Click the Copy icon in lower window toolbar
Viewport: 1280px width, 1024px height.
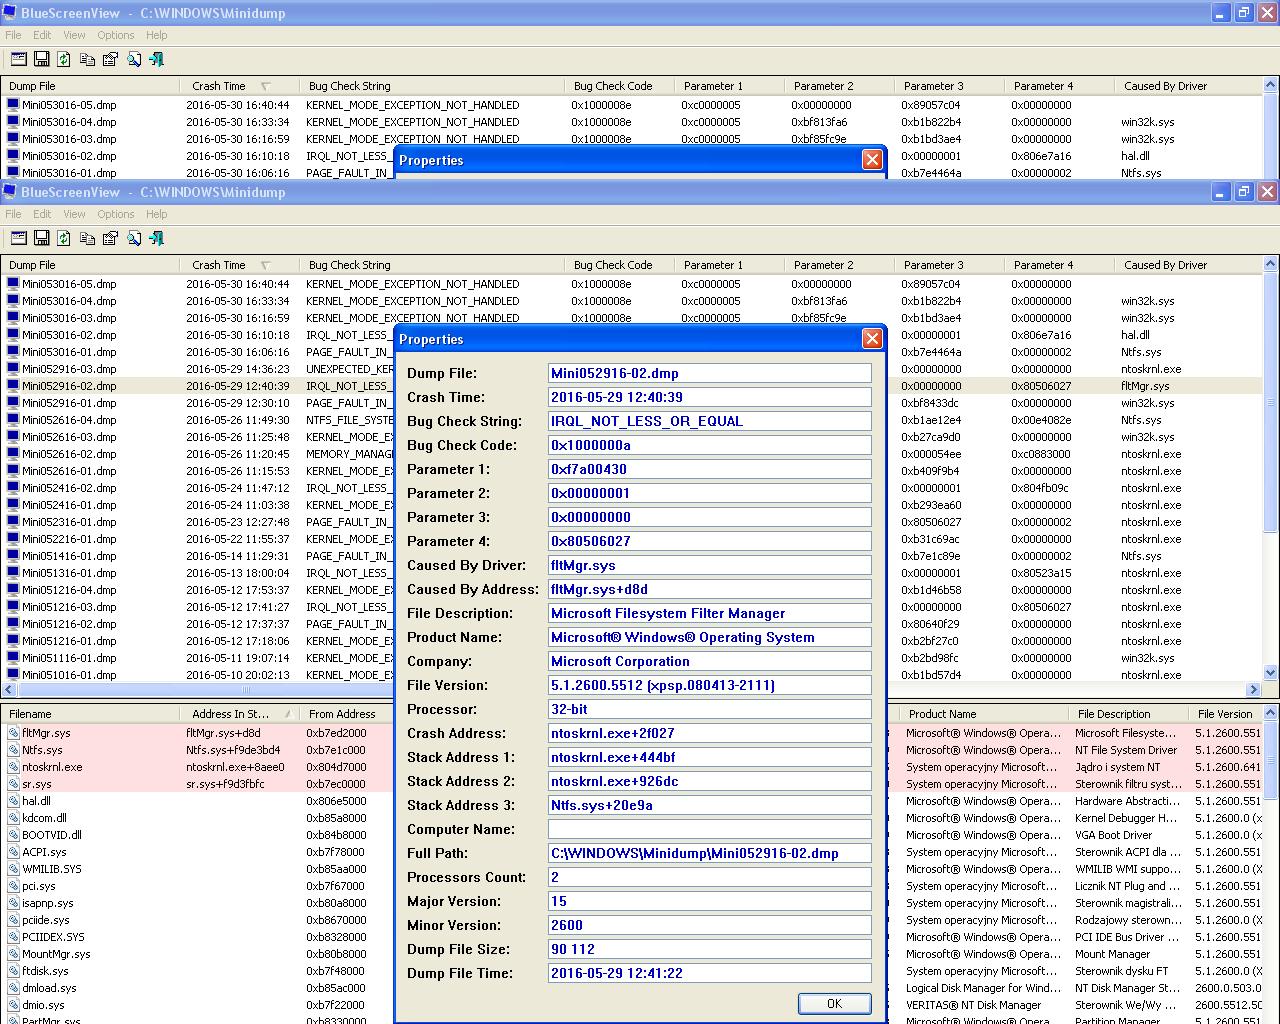pos(87,238)
